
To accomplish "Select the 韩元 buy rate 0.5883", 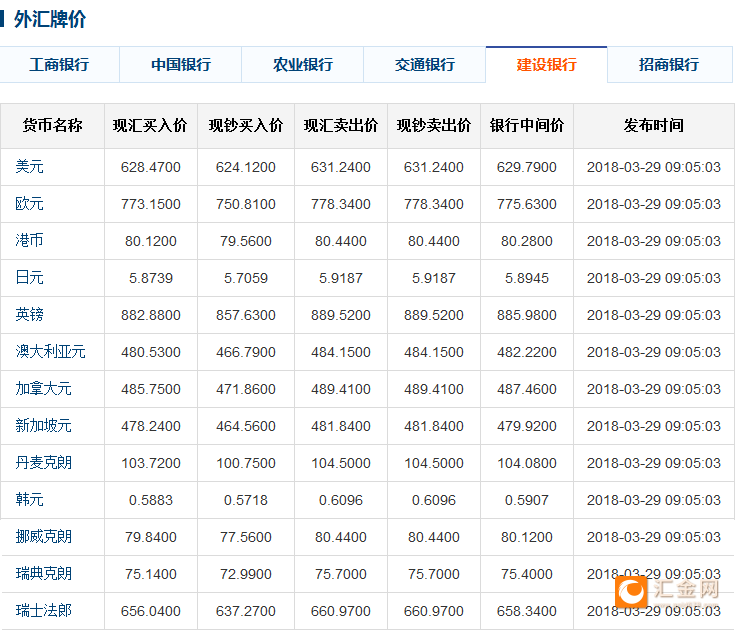I will point(151,501).
